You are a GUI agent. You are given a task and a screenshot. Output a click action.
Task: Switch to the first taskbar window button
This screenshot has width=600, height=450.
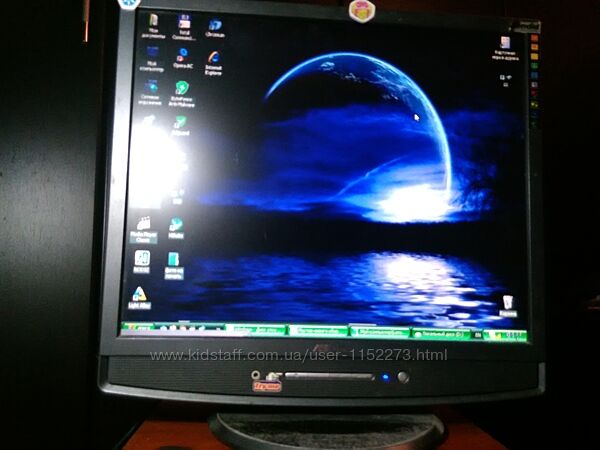click(x=257, y=329)
